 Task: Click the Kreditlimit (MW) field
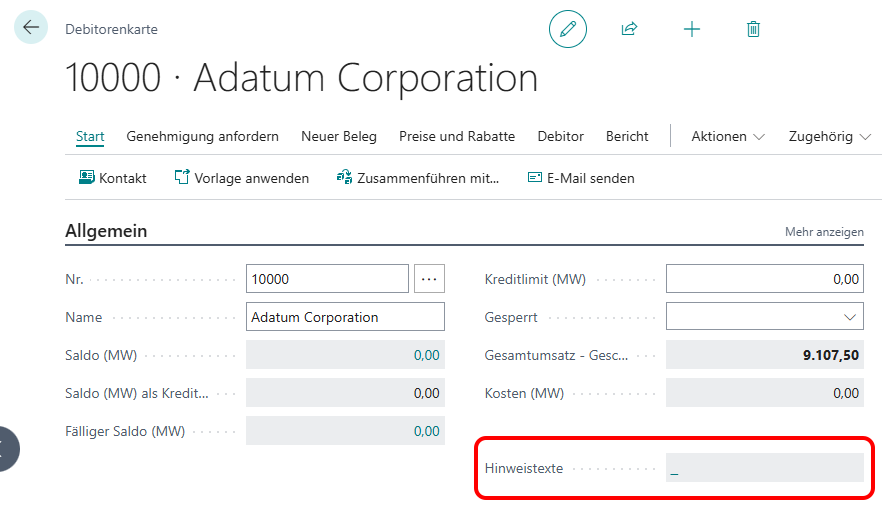click(764, 279)
